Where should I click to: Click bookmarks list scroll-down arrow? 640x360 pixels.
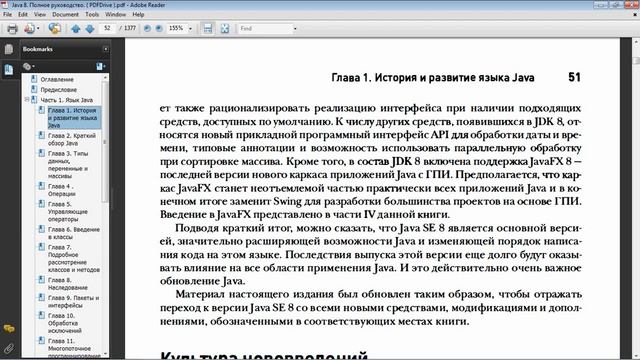[x=105, y=354]
